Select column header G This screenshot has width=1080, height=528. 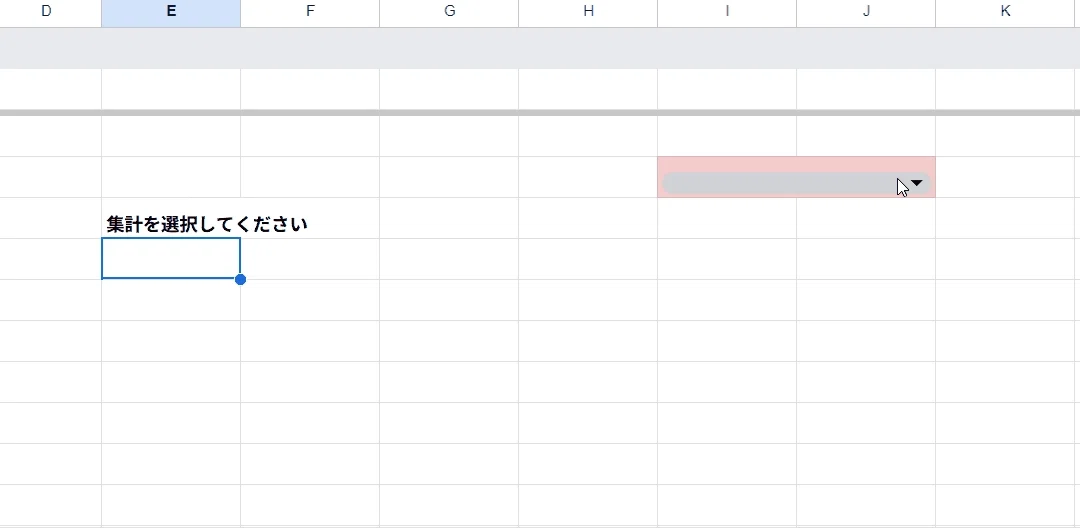pos(449,10)
